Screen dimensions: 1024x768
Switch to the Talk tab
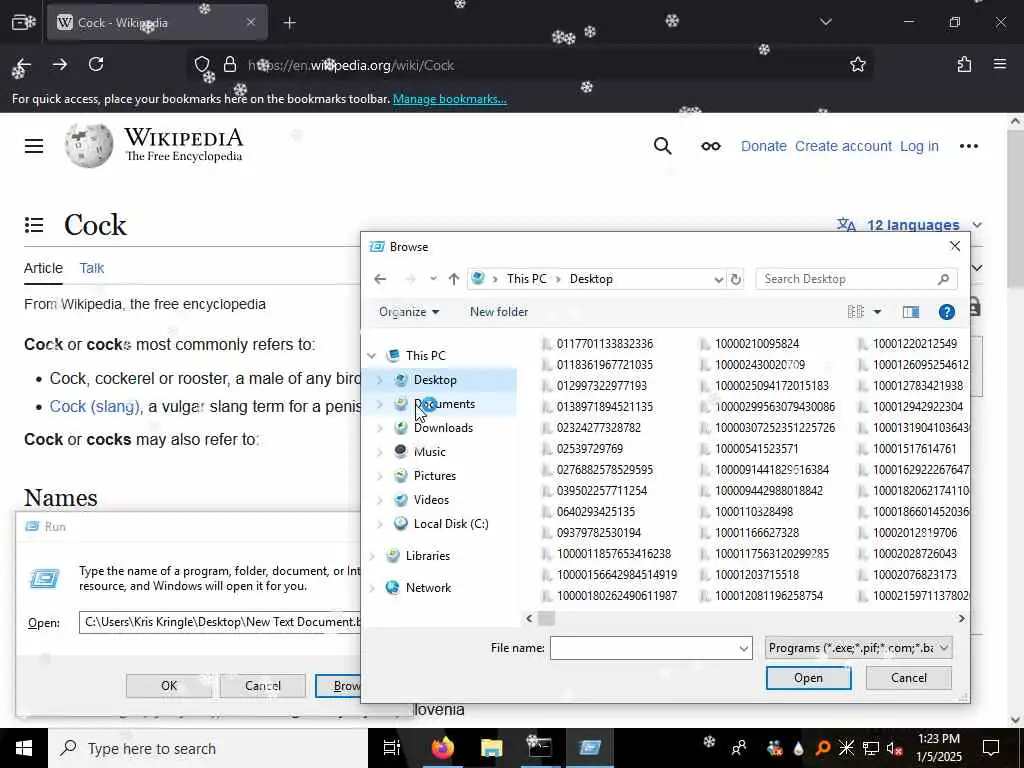(91, 268)
